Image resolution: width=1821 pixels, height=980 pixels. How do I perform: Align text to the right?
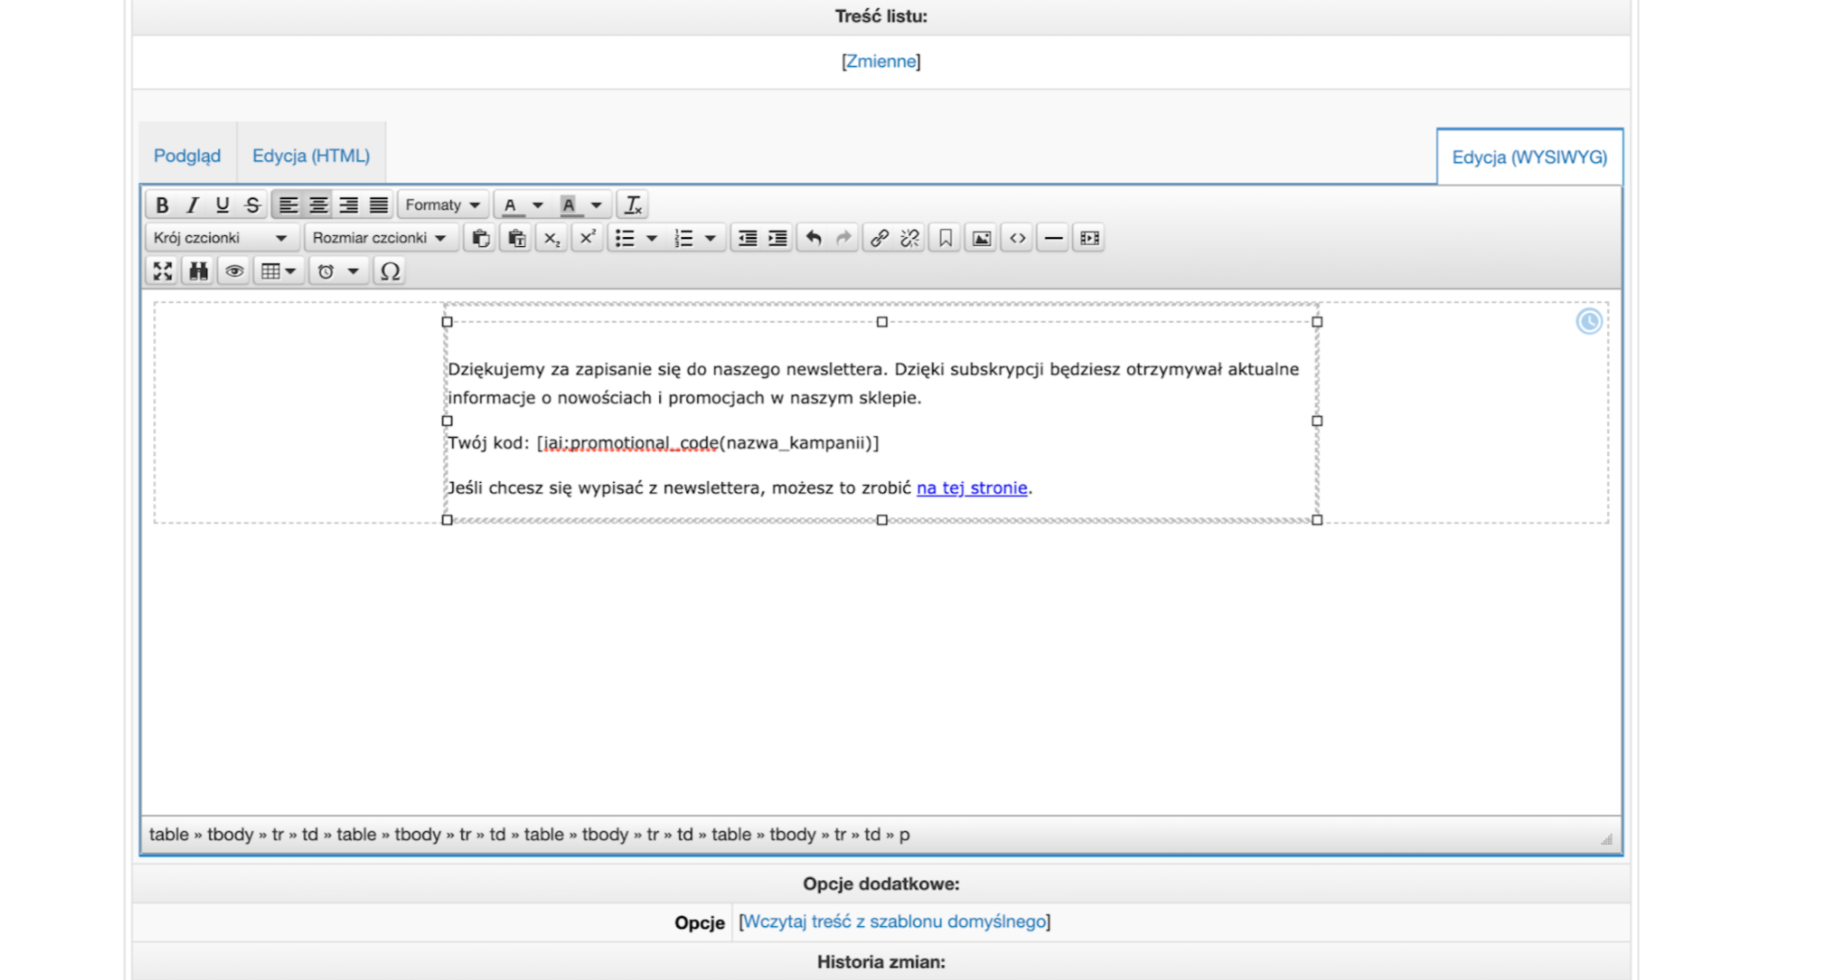pyautogui.click(x=348, y=205)
